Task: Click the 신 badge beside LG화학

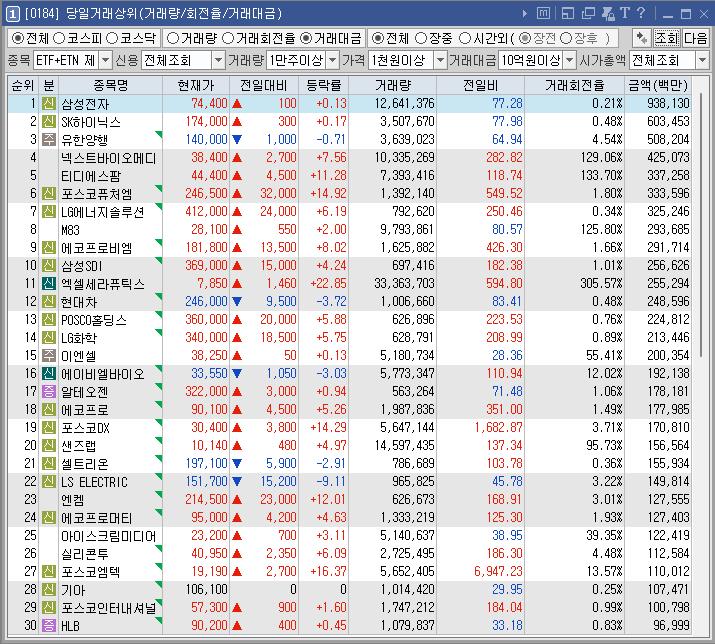Action: pos(49,338)
